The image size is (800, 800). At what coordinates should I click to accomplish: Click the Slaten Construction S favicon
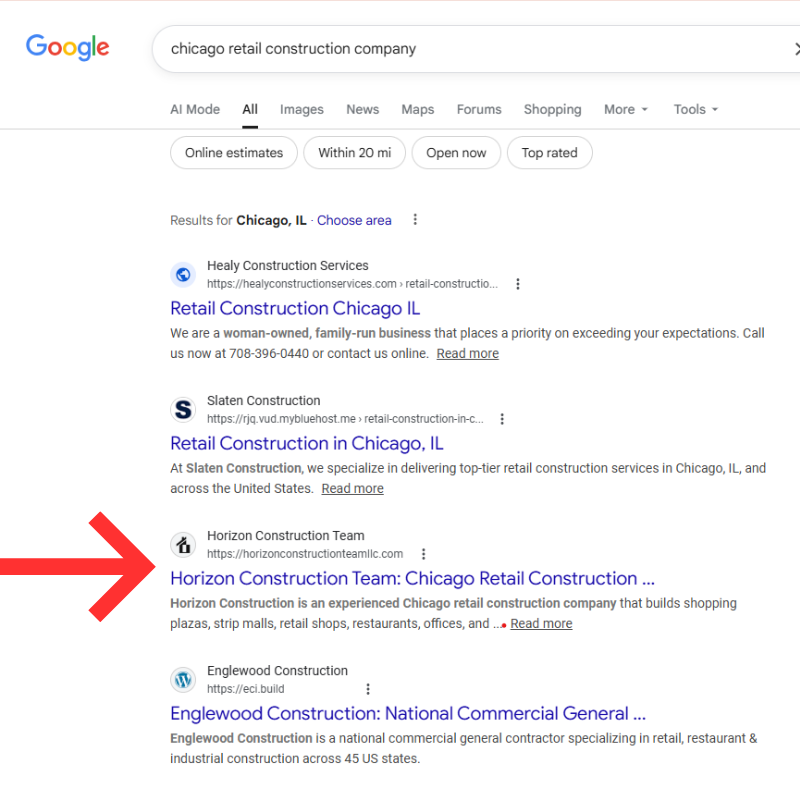point(183,409)
